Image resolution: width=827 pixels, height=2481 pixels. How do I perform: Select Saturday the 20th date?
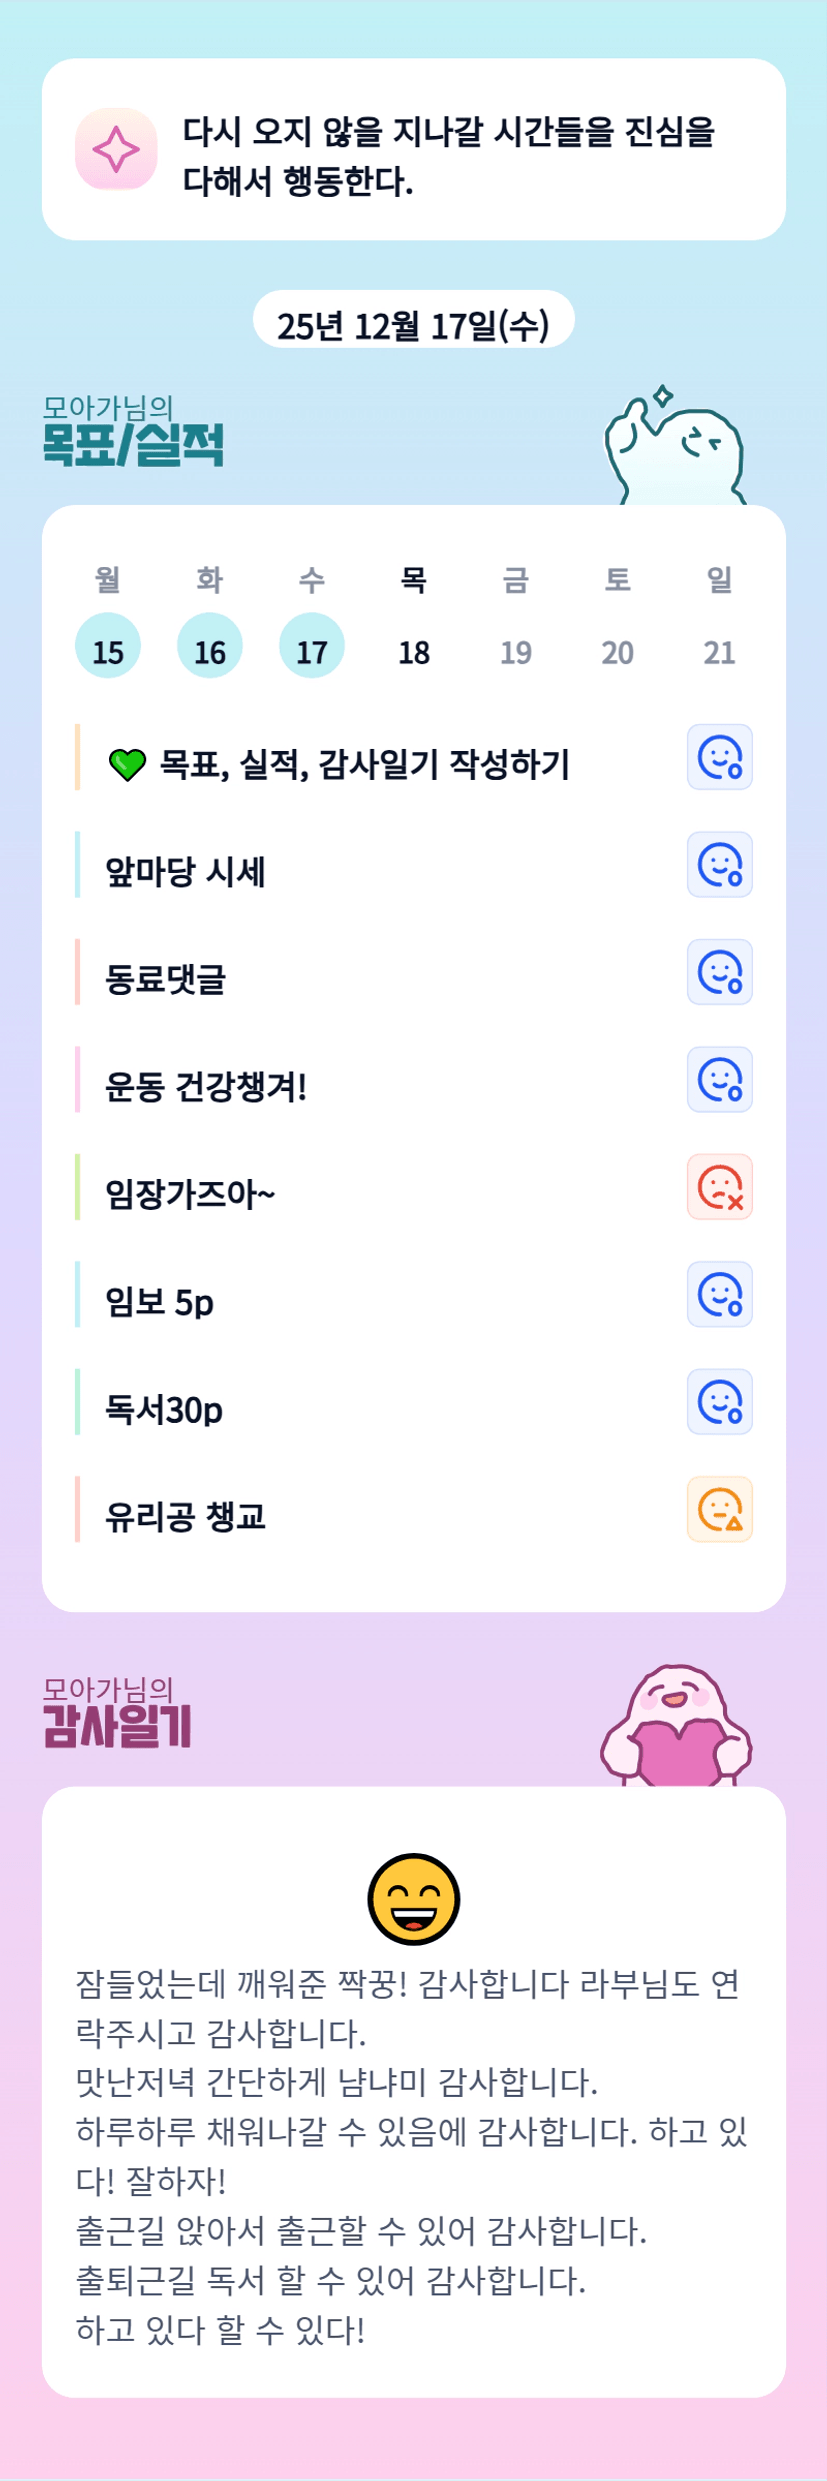click(617, 652)
